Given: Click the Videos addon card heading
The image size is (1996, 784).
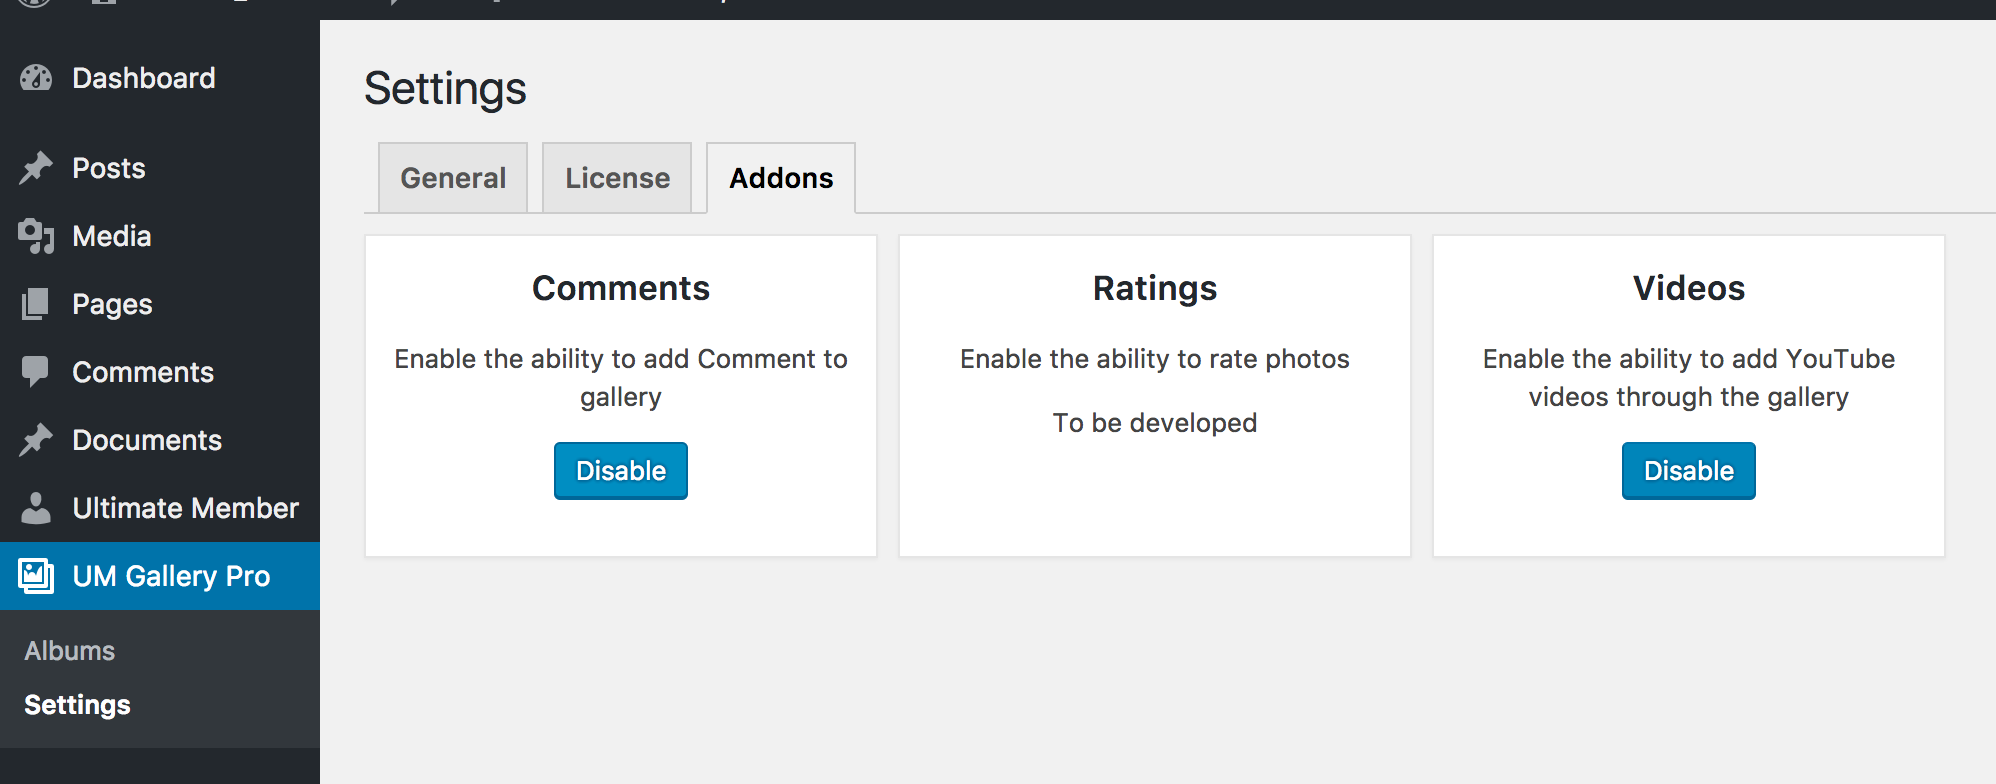Looking at the screenshot, I should coord(1689,288).
